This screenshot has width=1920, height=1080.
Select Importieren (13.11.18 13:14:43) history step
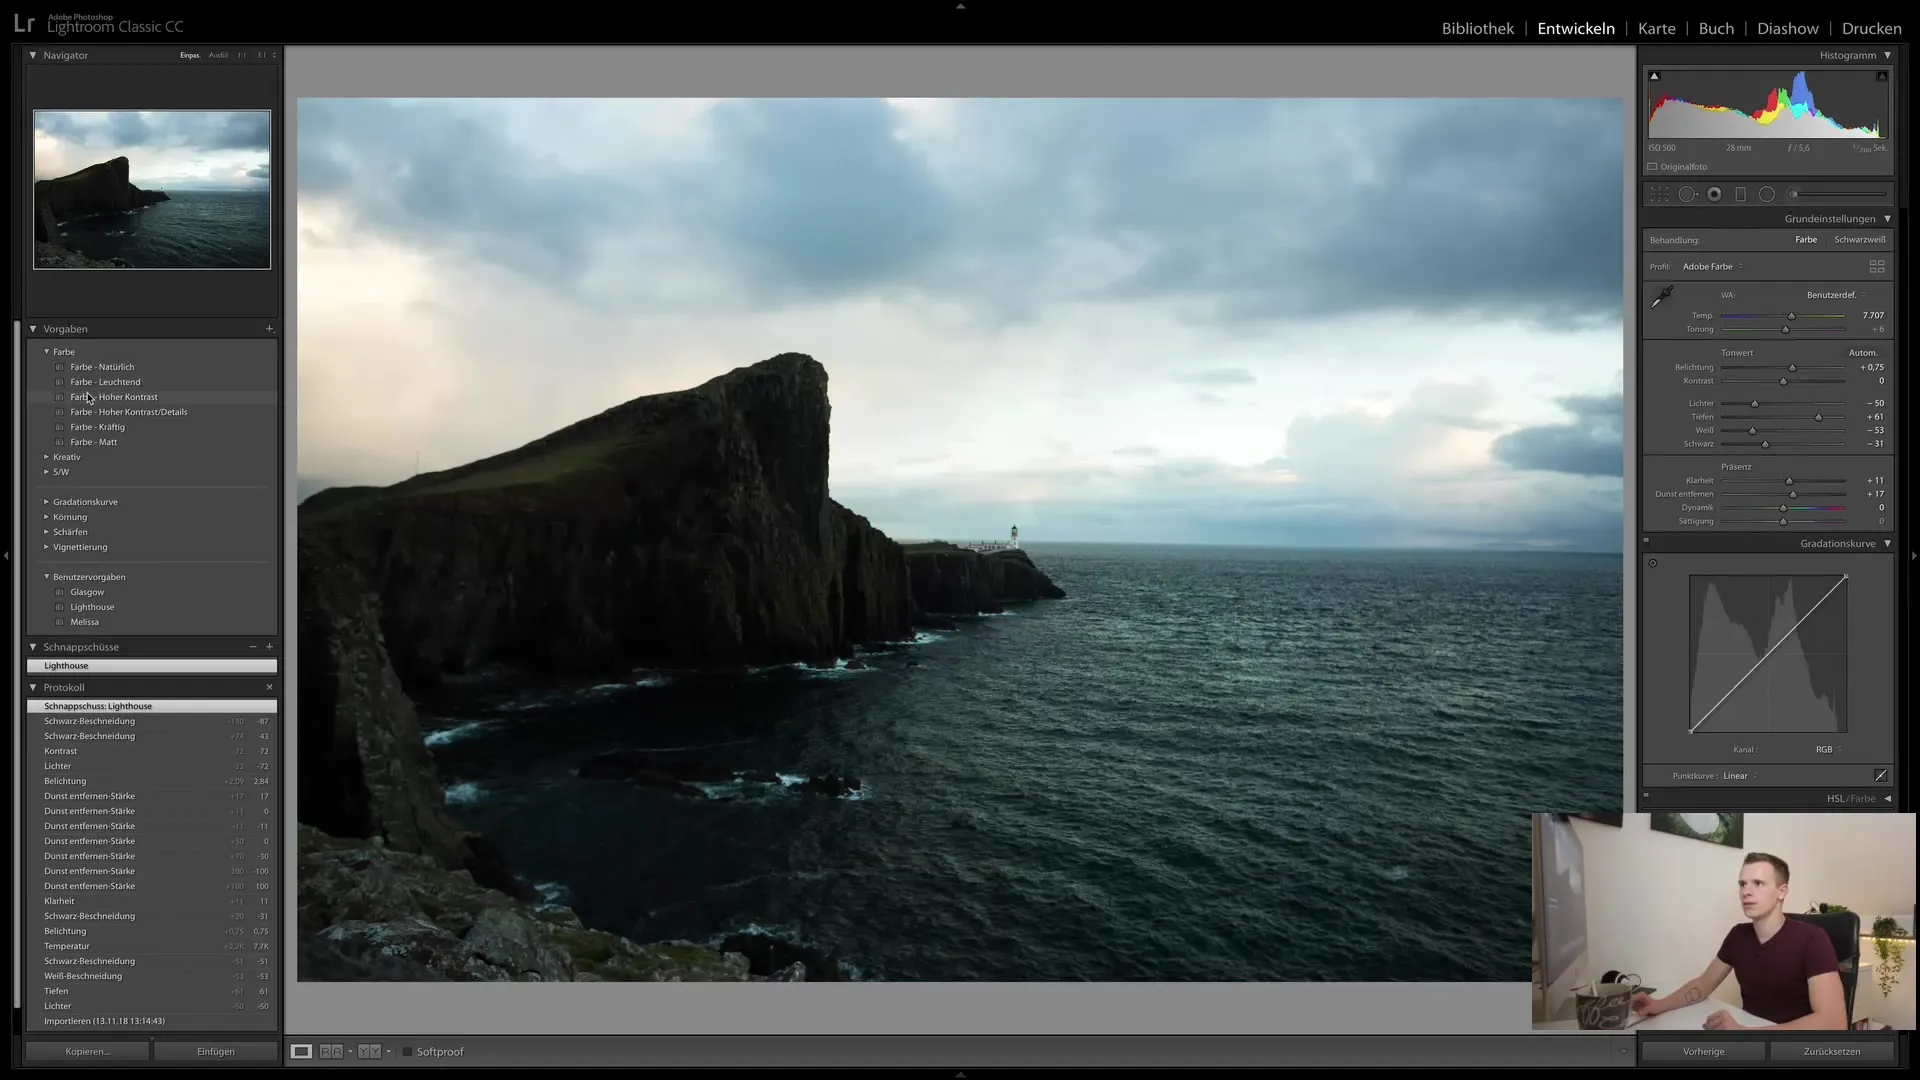[x=152, y=1021]
